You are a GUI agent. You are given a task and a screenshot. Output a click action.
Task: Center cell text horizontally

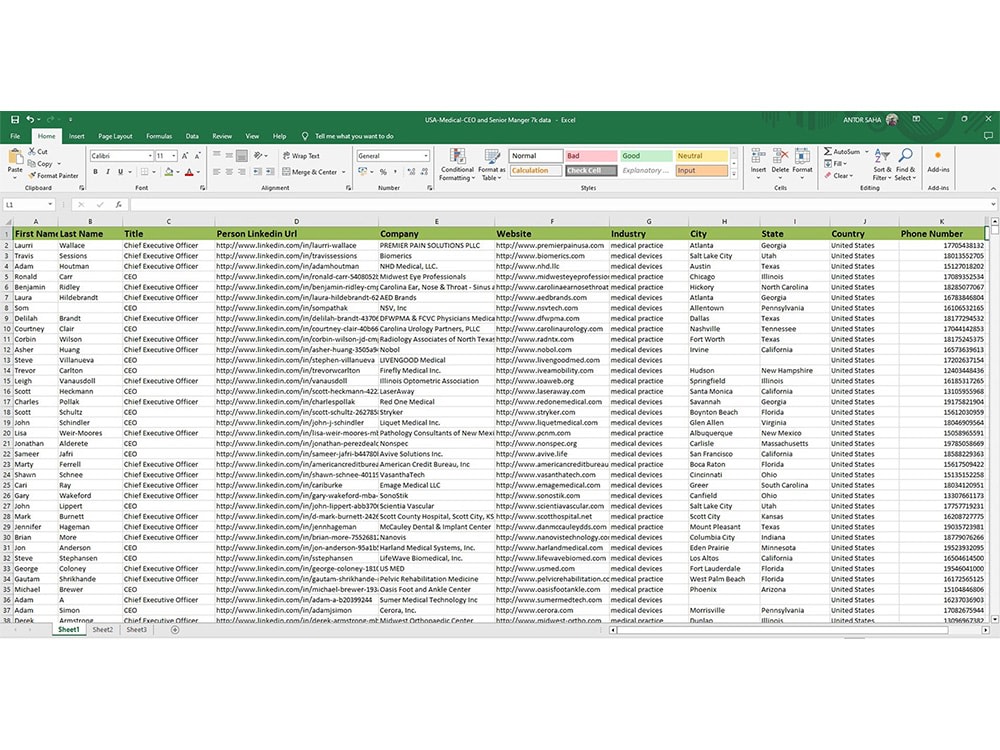tap(229, 172)
